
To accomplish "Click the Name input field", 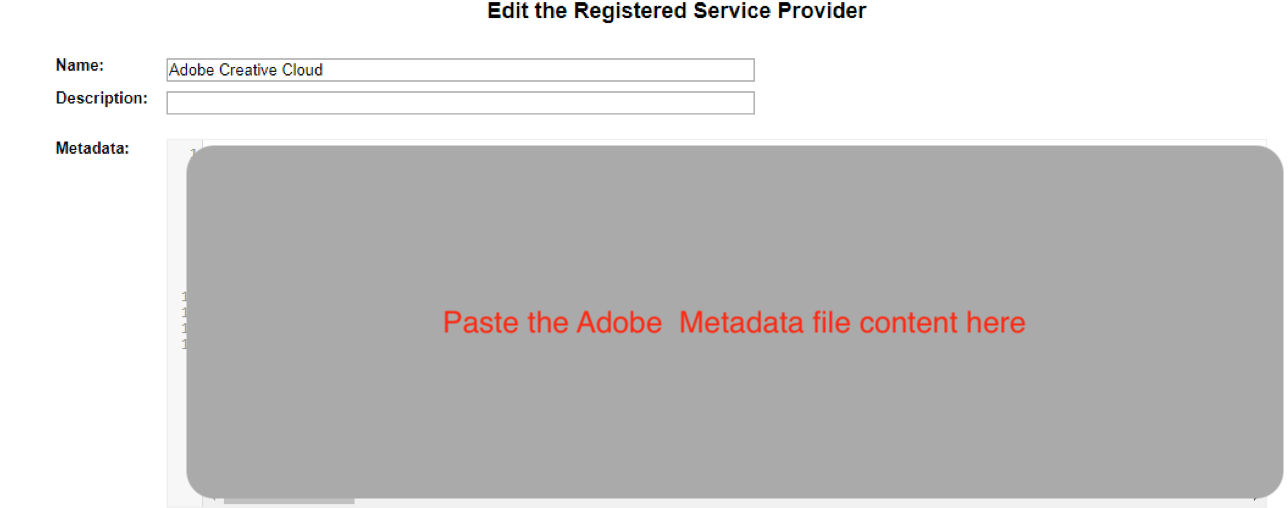I will pyautogui.click(x=460, y=70).
